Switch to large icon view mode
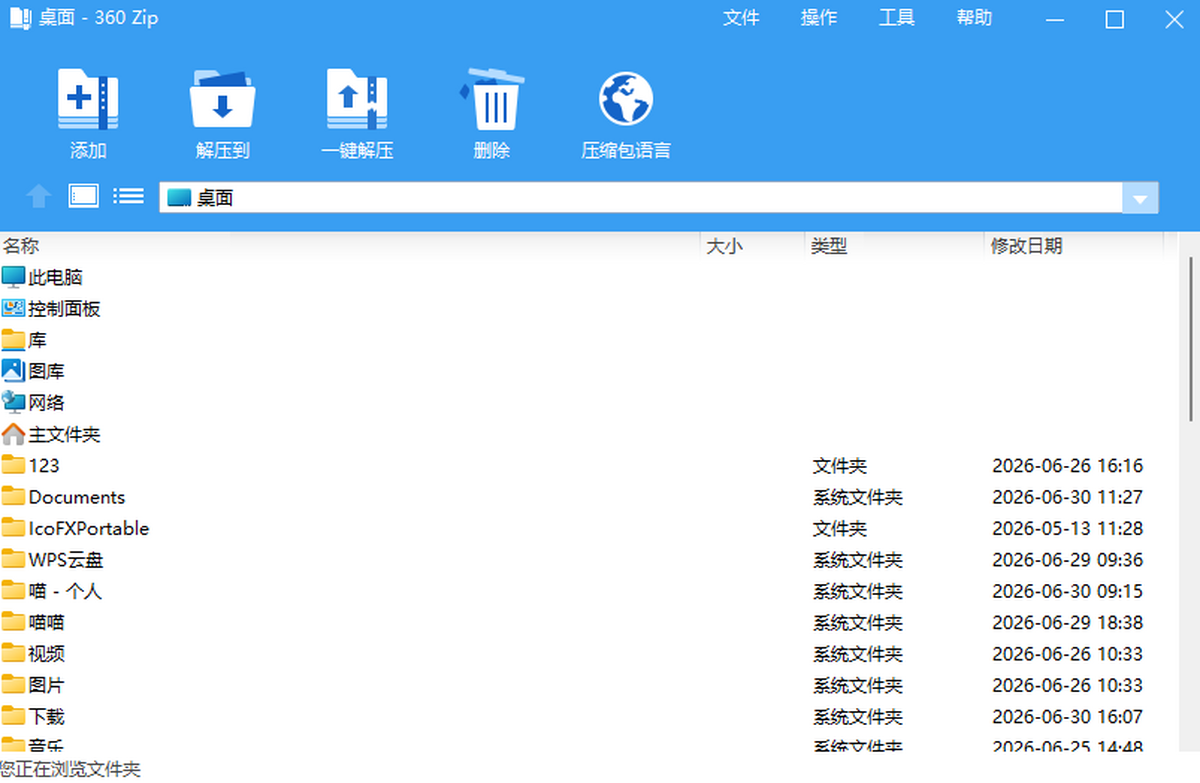 coord(84,196)
